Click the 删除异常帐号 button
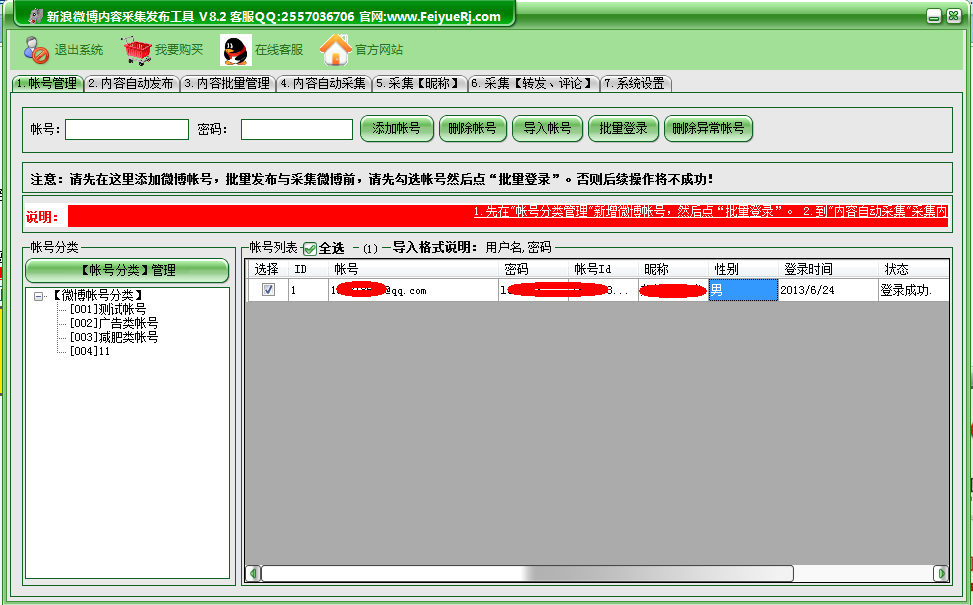973x605 pixels. coord(708,129)
